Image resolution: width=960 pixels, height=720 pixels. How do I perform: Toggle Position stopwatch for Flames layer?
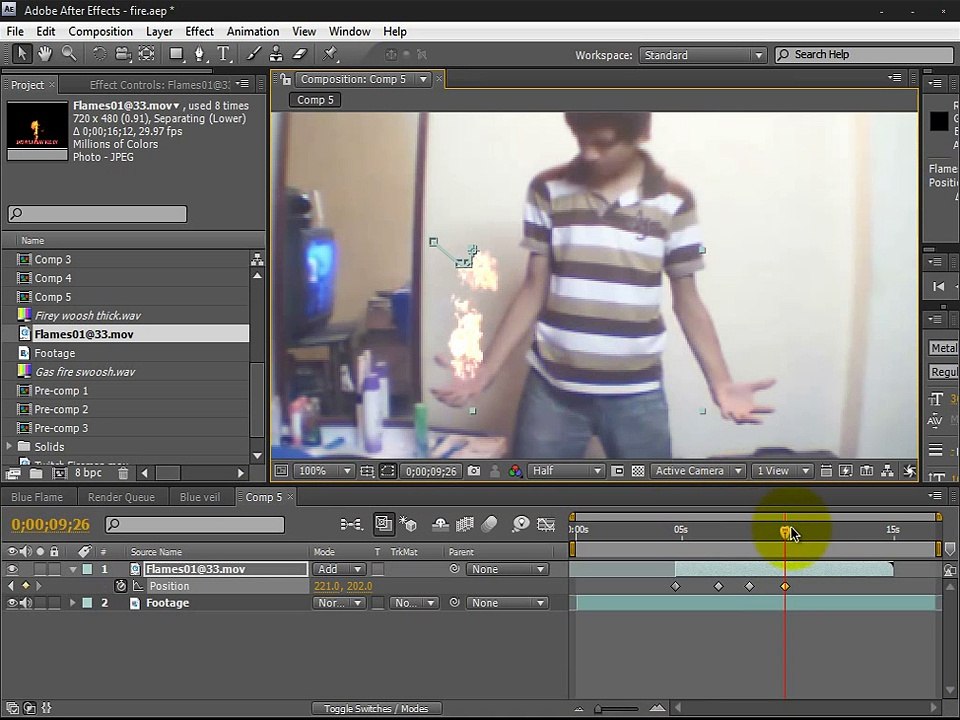(121, 586)
